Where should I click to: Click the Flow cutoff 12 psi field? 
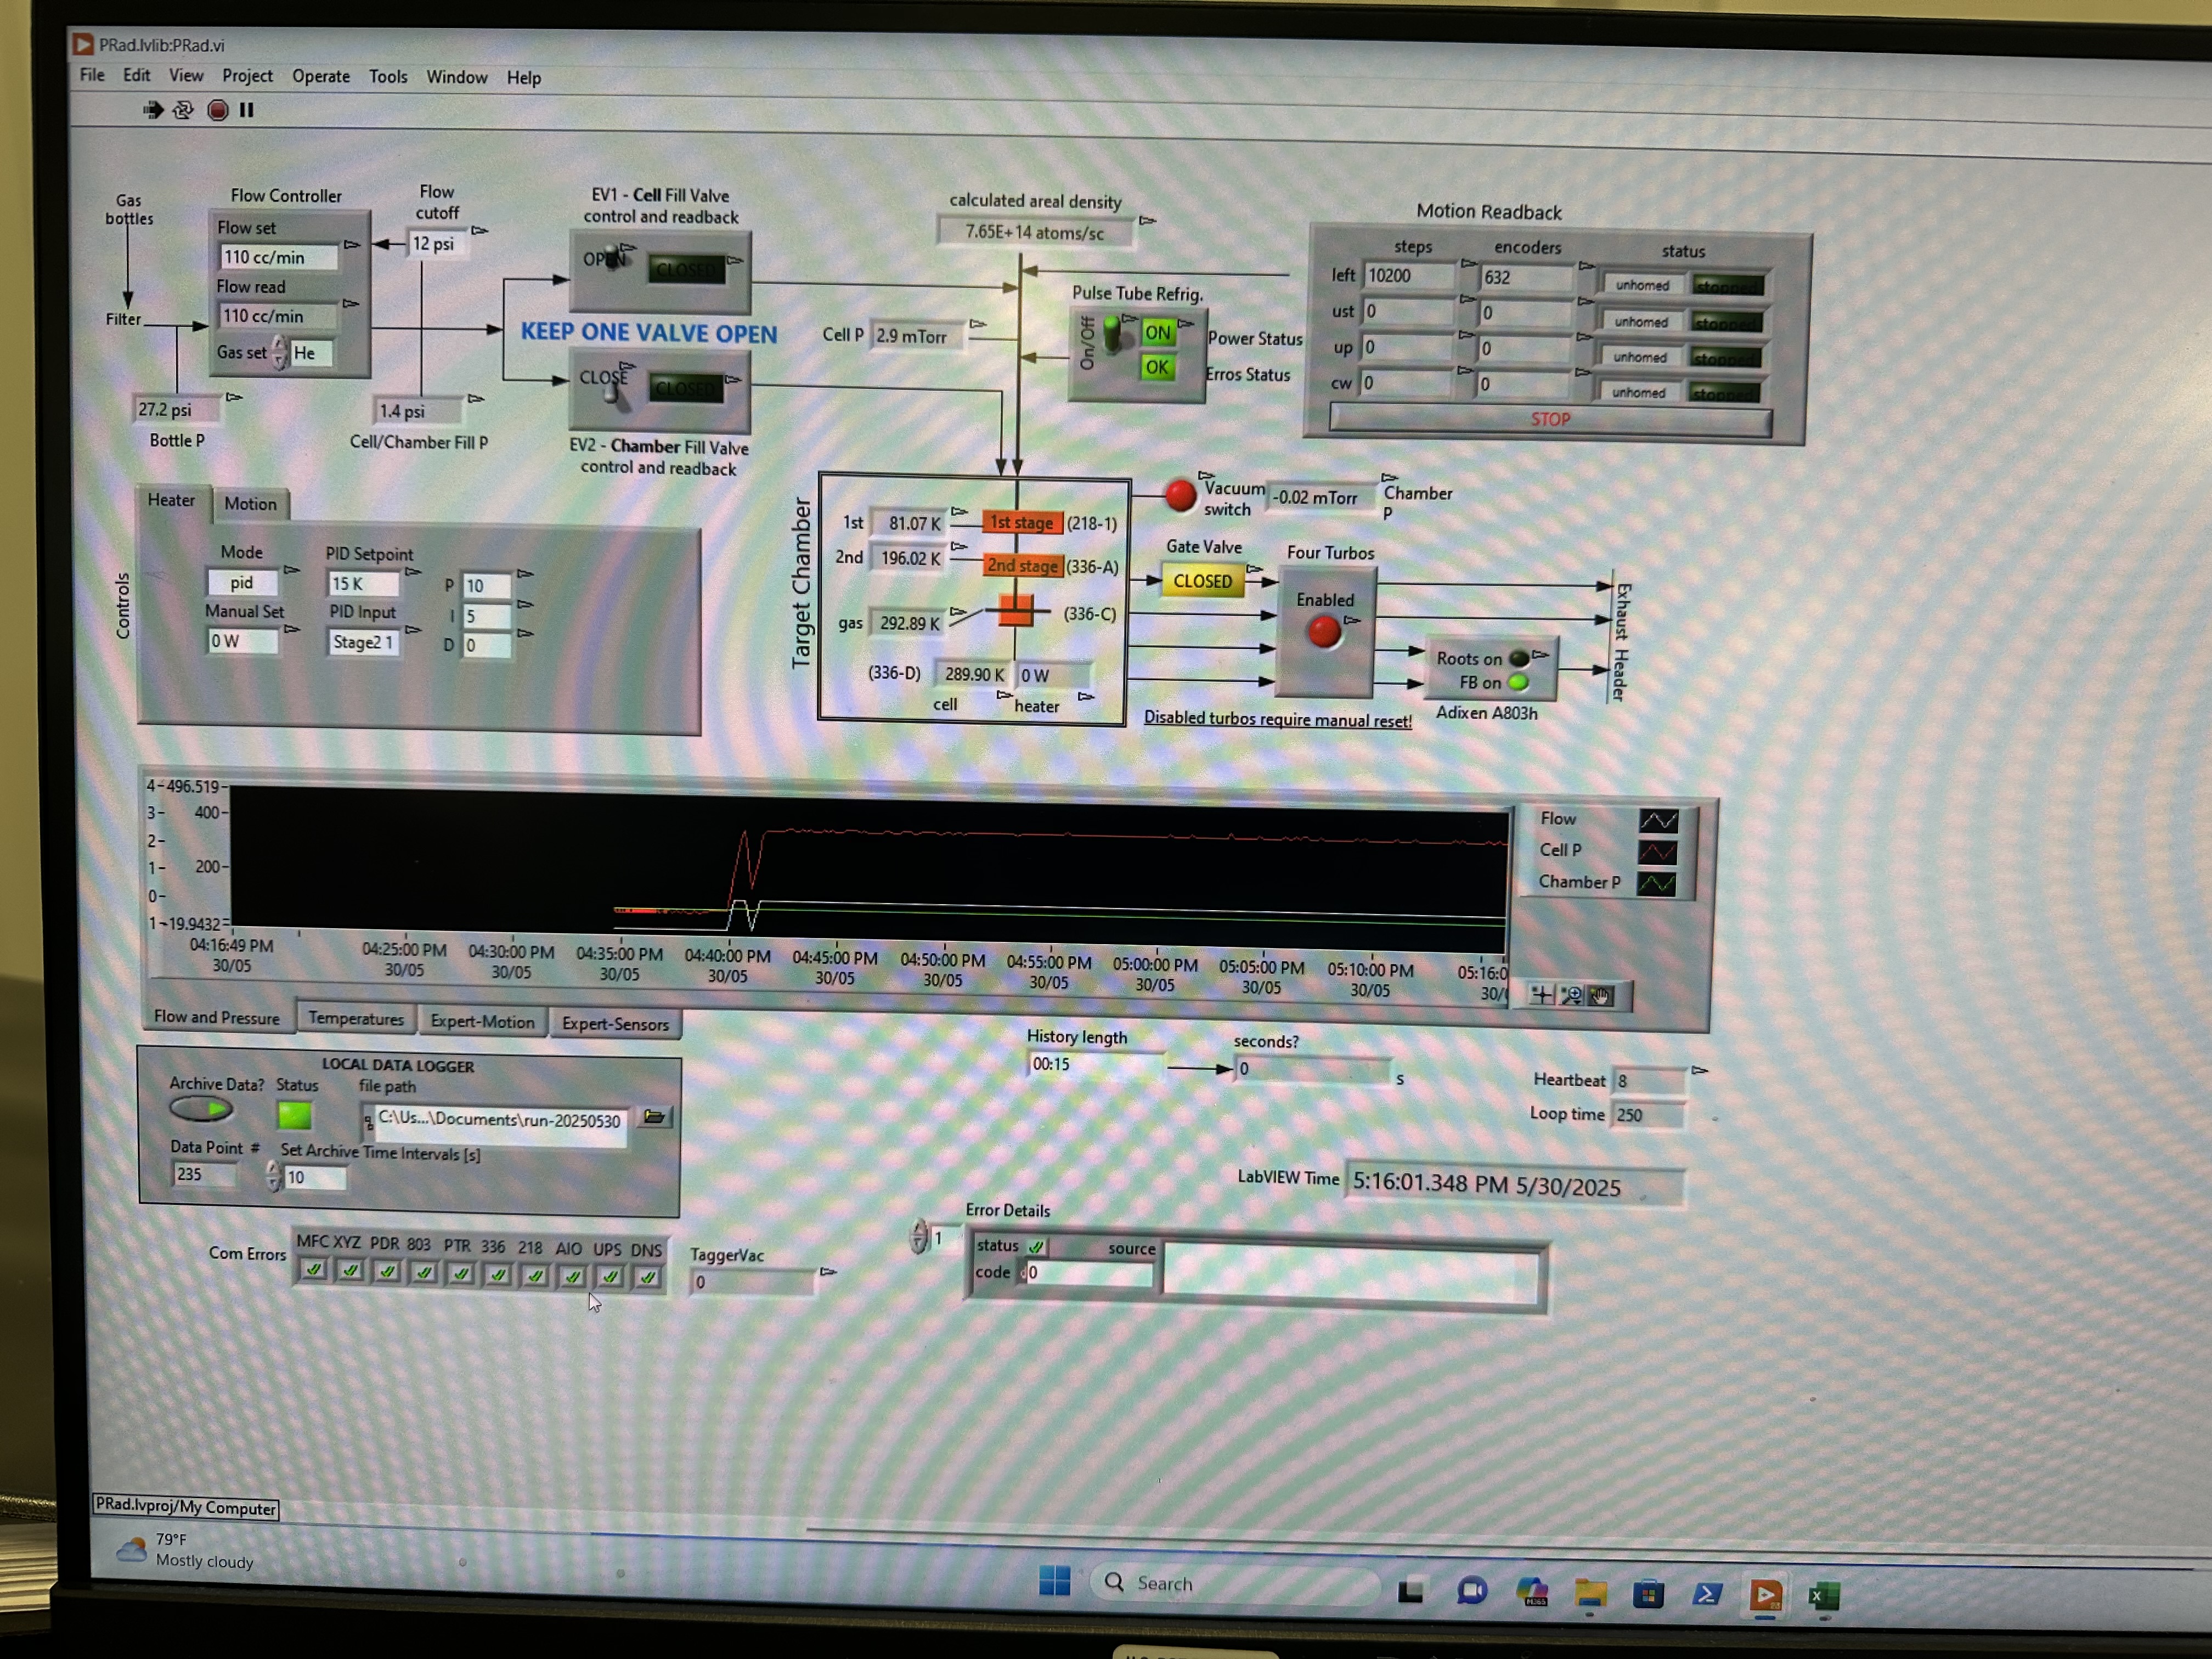click(437, 244)
